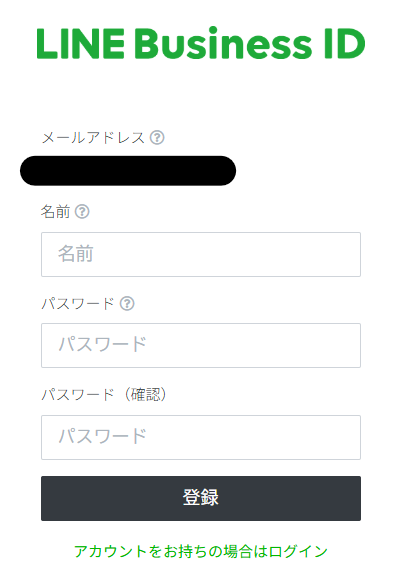Click the grey 名前 placeholder text

point(76,254)
